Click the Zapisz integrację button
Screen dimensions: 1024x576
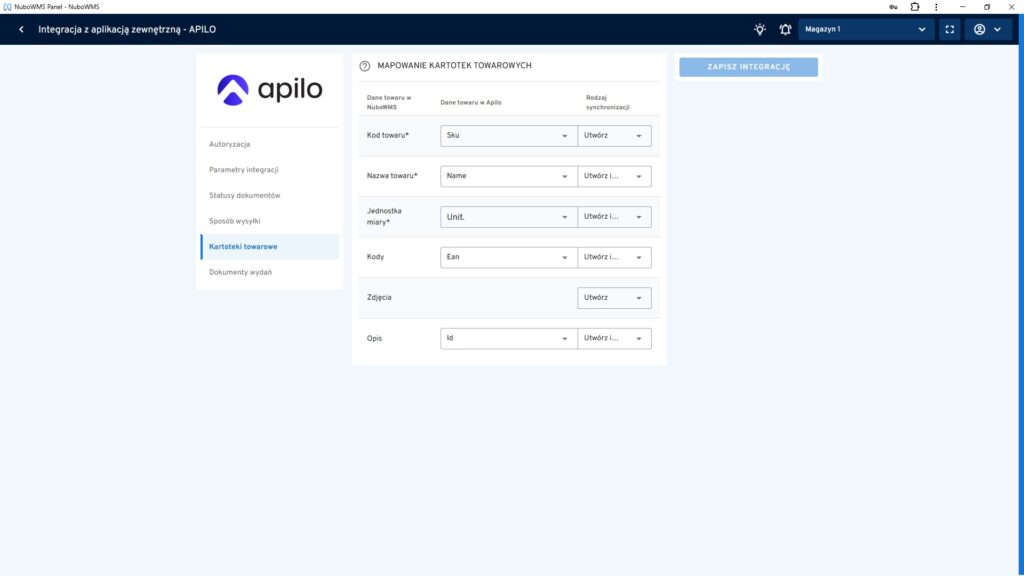point(748,67)
